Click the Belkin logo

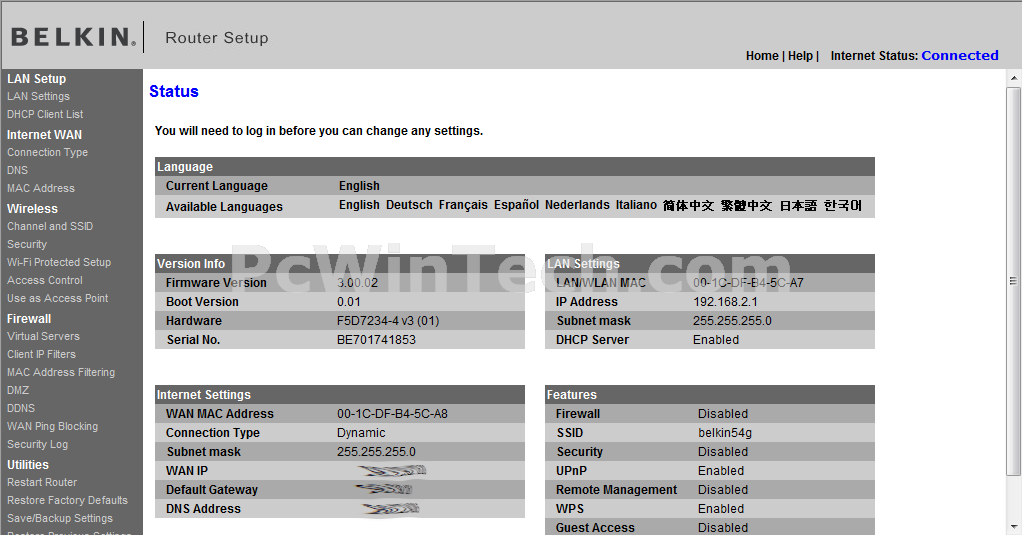(x=74, y=37)
